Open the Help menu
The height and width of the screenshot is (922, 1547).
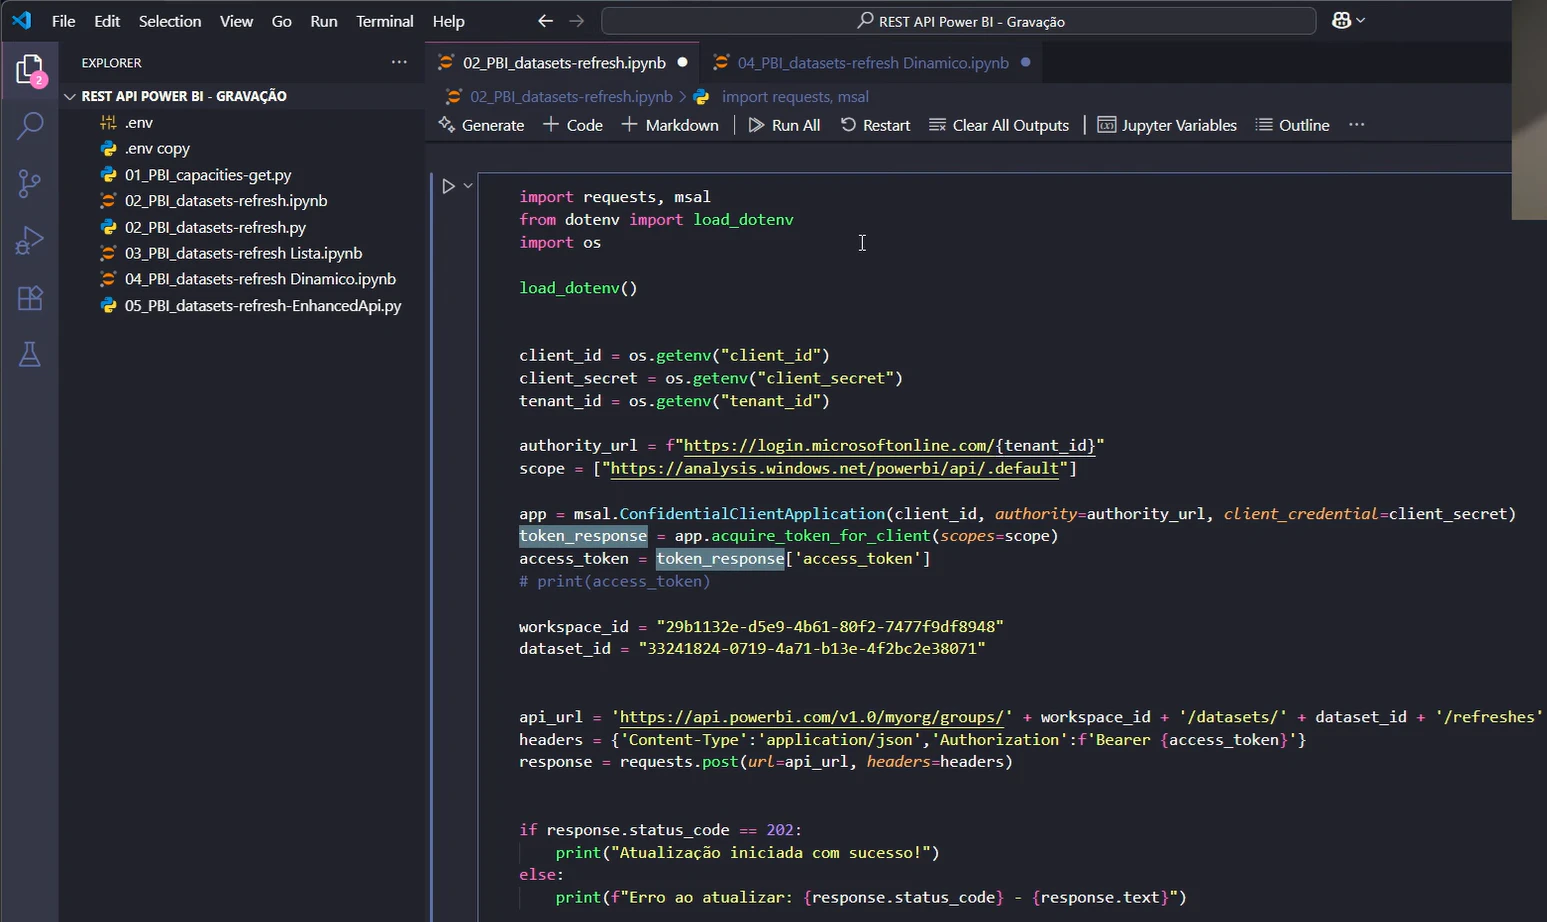point(448,21)
